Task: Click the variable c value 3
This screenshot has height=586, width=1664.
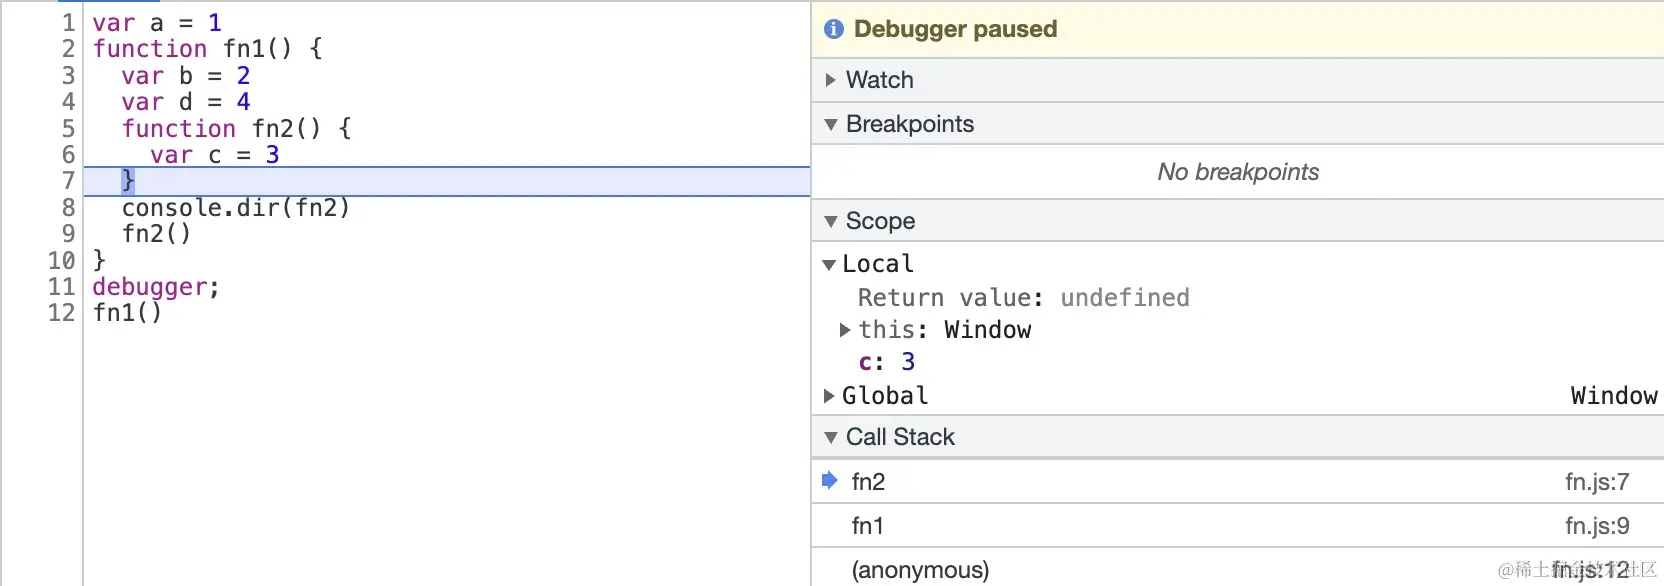Action: pos(908,362)
